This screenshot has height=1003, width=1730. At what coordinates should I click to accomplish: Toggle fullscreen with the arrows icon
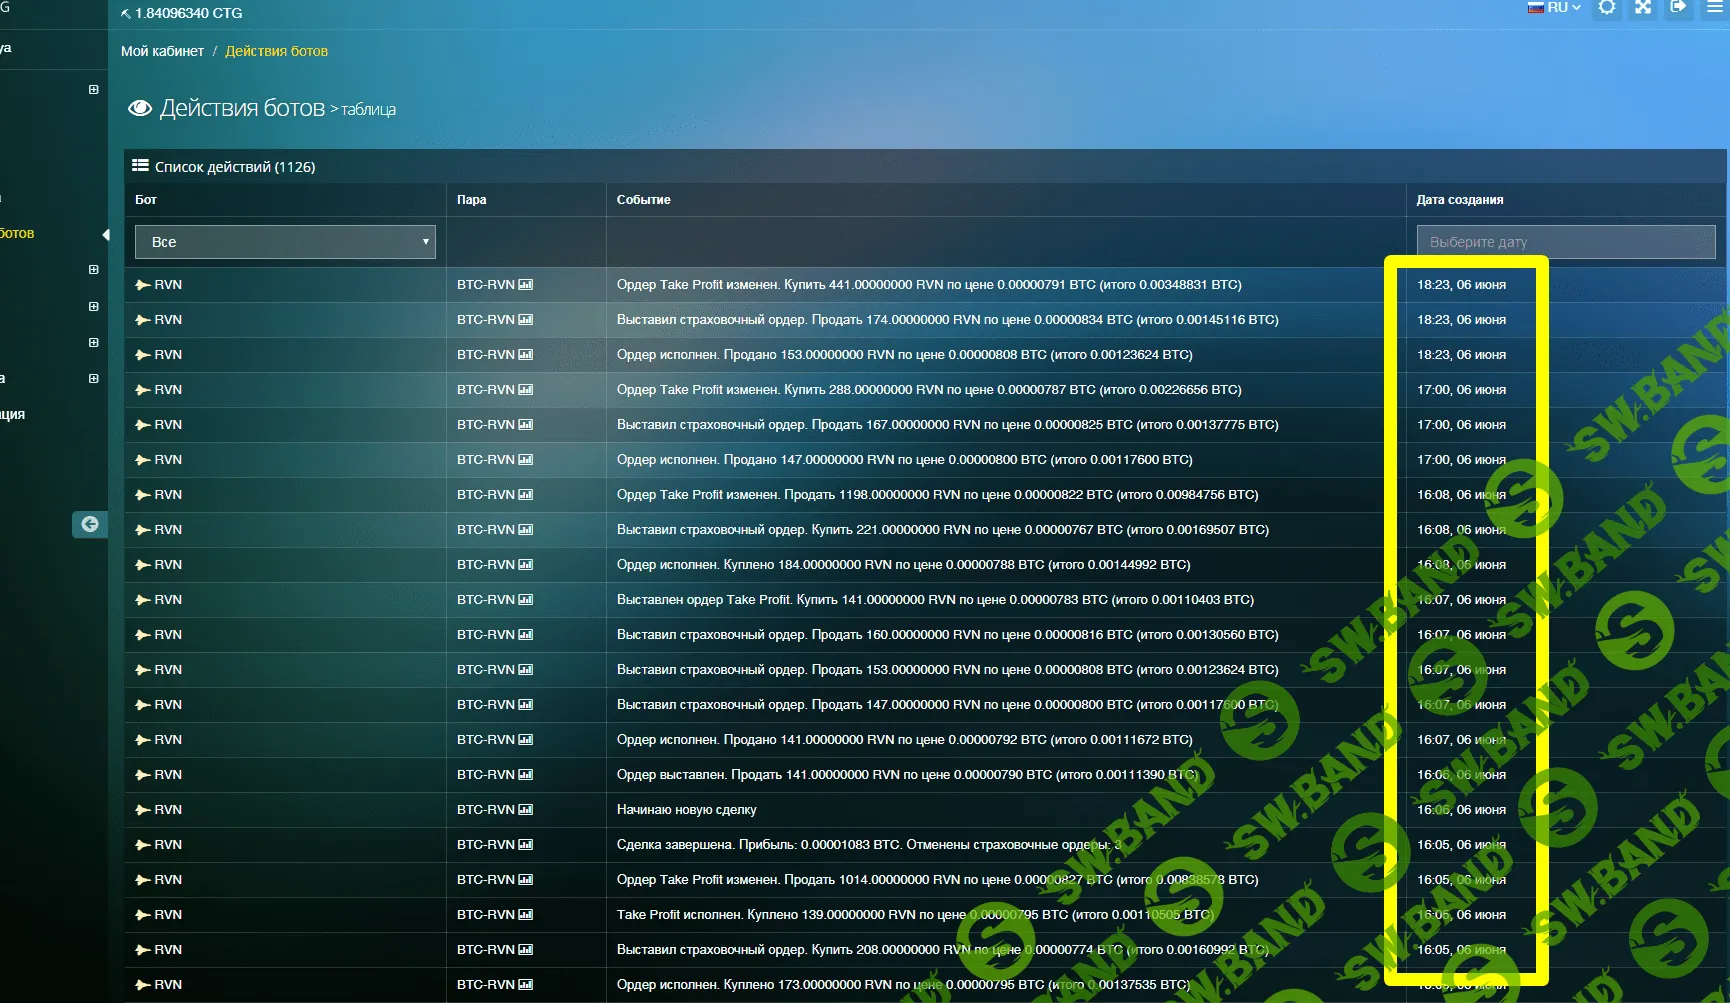coord(1643,8)
